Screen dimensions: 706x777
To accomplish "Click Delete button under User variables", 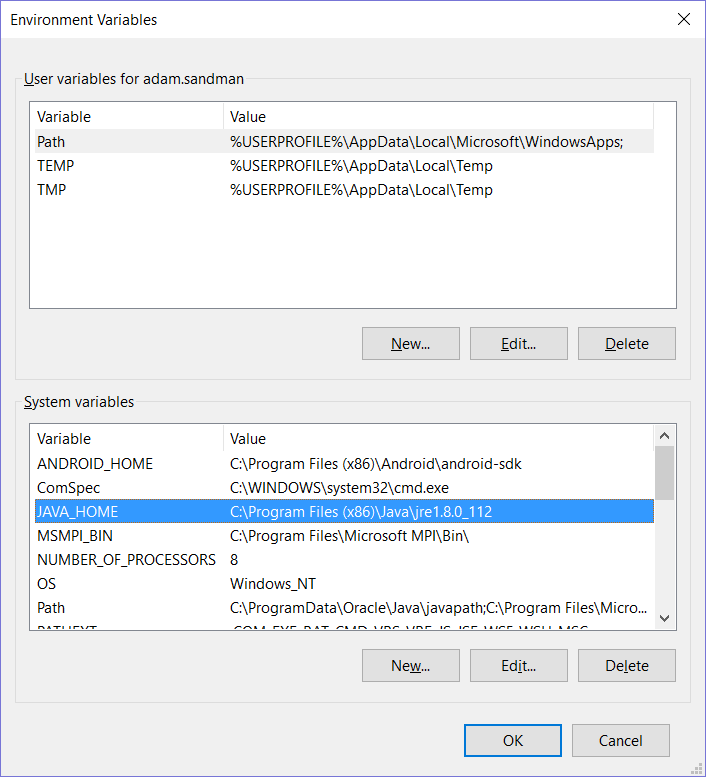I will coord(626,343).
